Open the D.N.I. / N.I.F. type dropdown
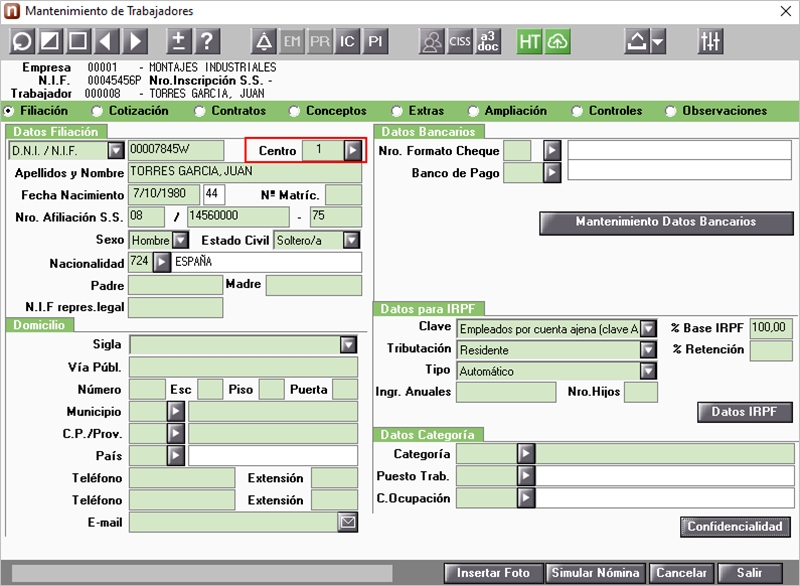Viewport: 800px width, 586px height. 116,150
